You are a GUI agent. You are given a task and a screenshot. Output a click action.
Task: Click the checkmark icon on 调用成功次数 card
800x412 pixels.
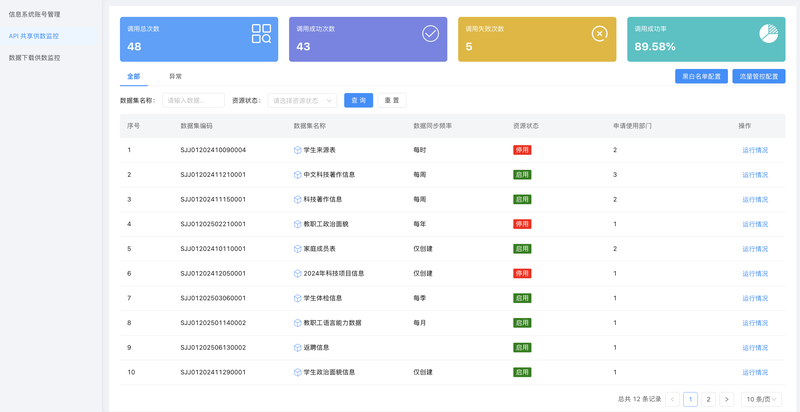point(430,34)
